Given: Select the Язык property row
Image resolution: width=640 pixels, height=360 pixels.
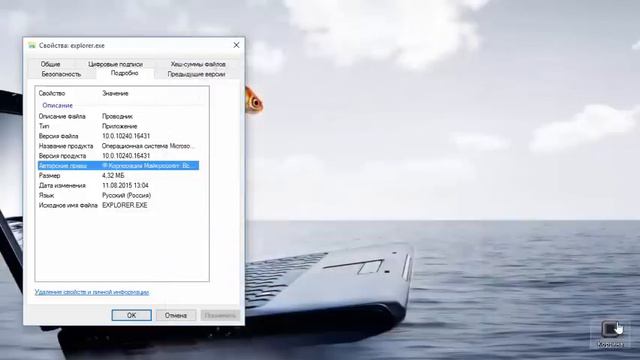Looking at the screenshot, I should click(x=118, y=195).
